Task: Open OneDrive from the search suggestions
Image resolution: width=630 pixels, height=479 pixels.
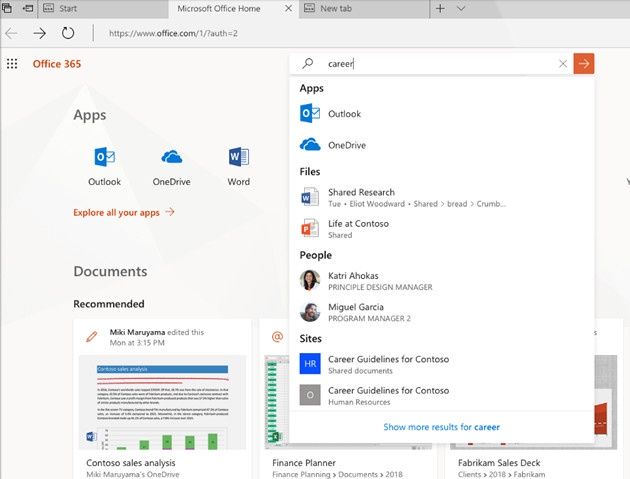Action: (x=442, y=145)
